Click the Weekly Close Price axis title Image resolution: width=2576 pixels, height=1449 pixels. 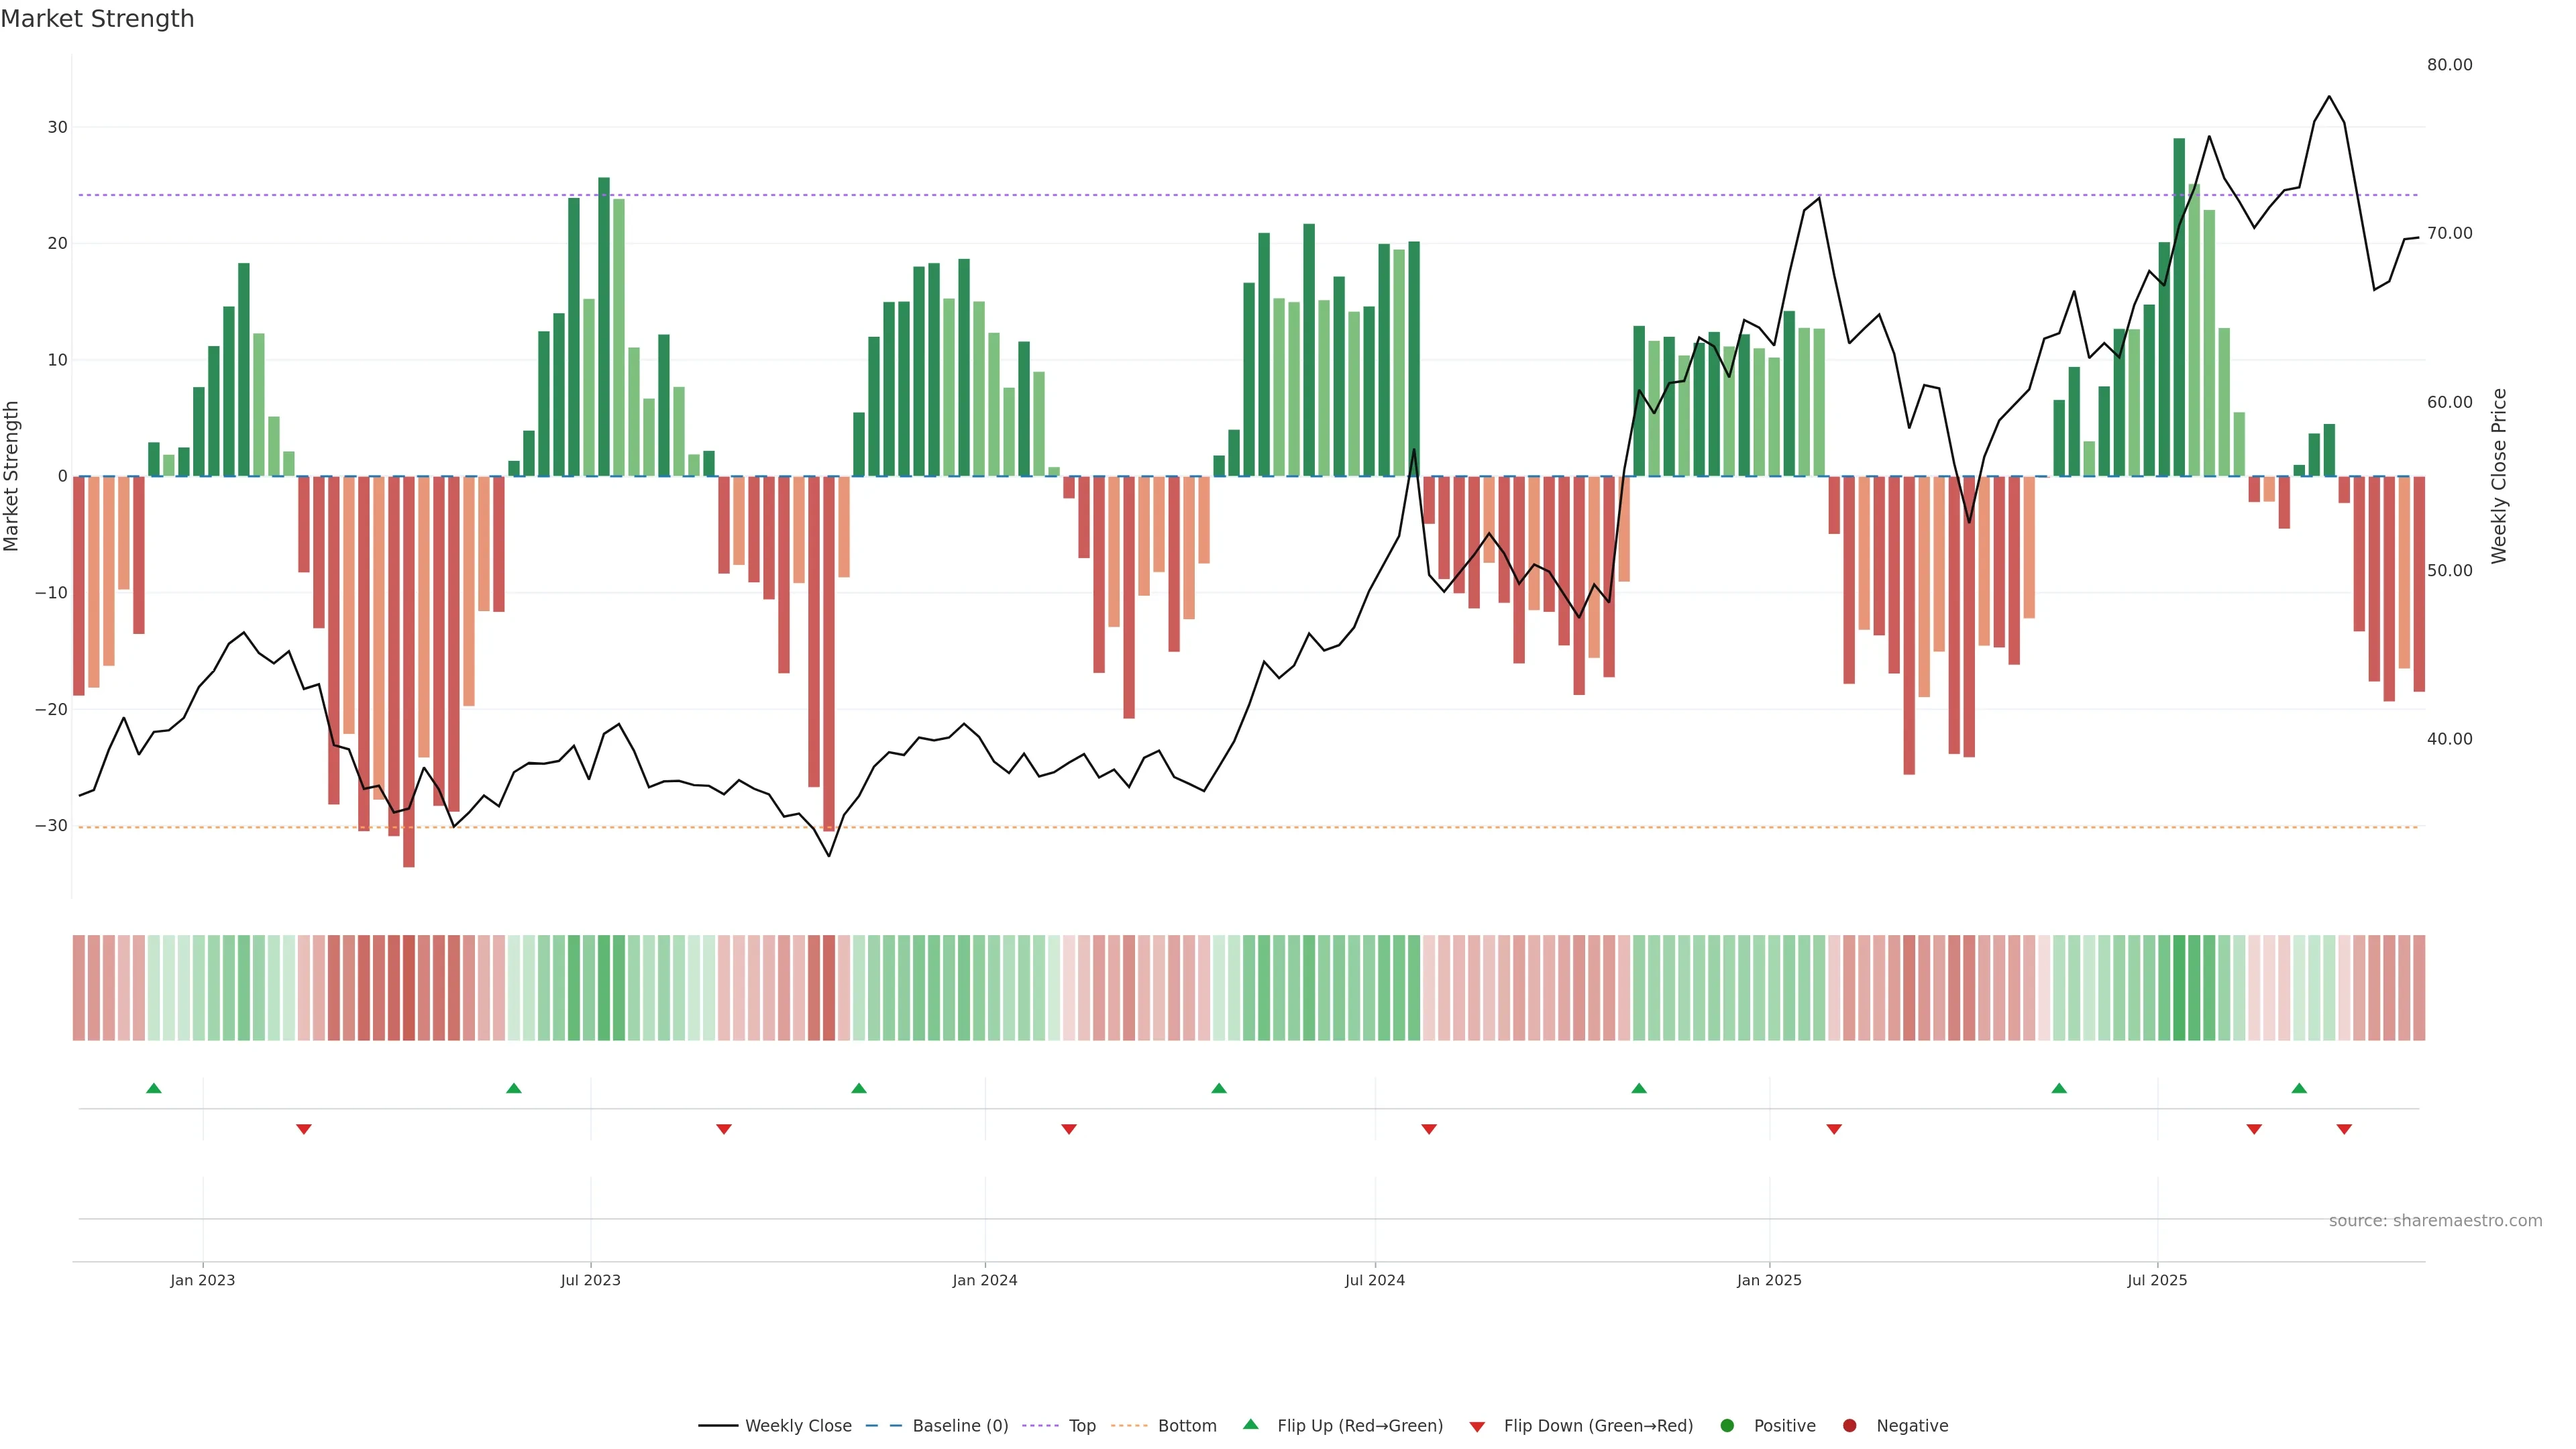coord(2499,476)
